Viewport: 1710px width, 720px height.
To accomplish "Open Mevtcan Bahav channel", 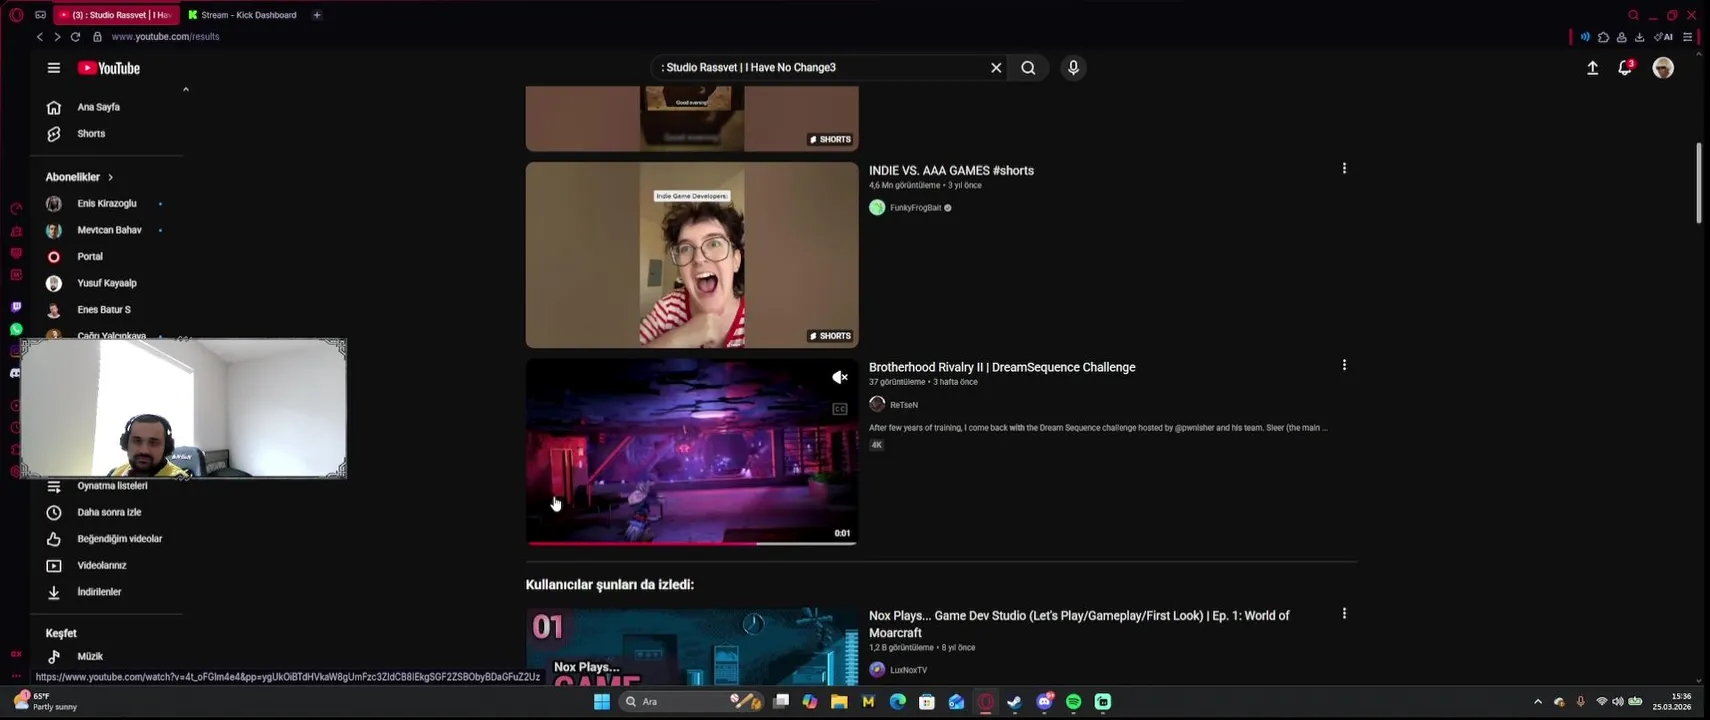I will point(109,230).
